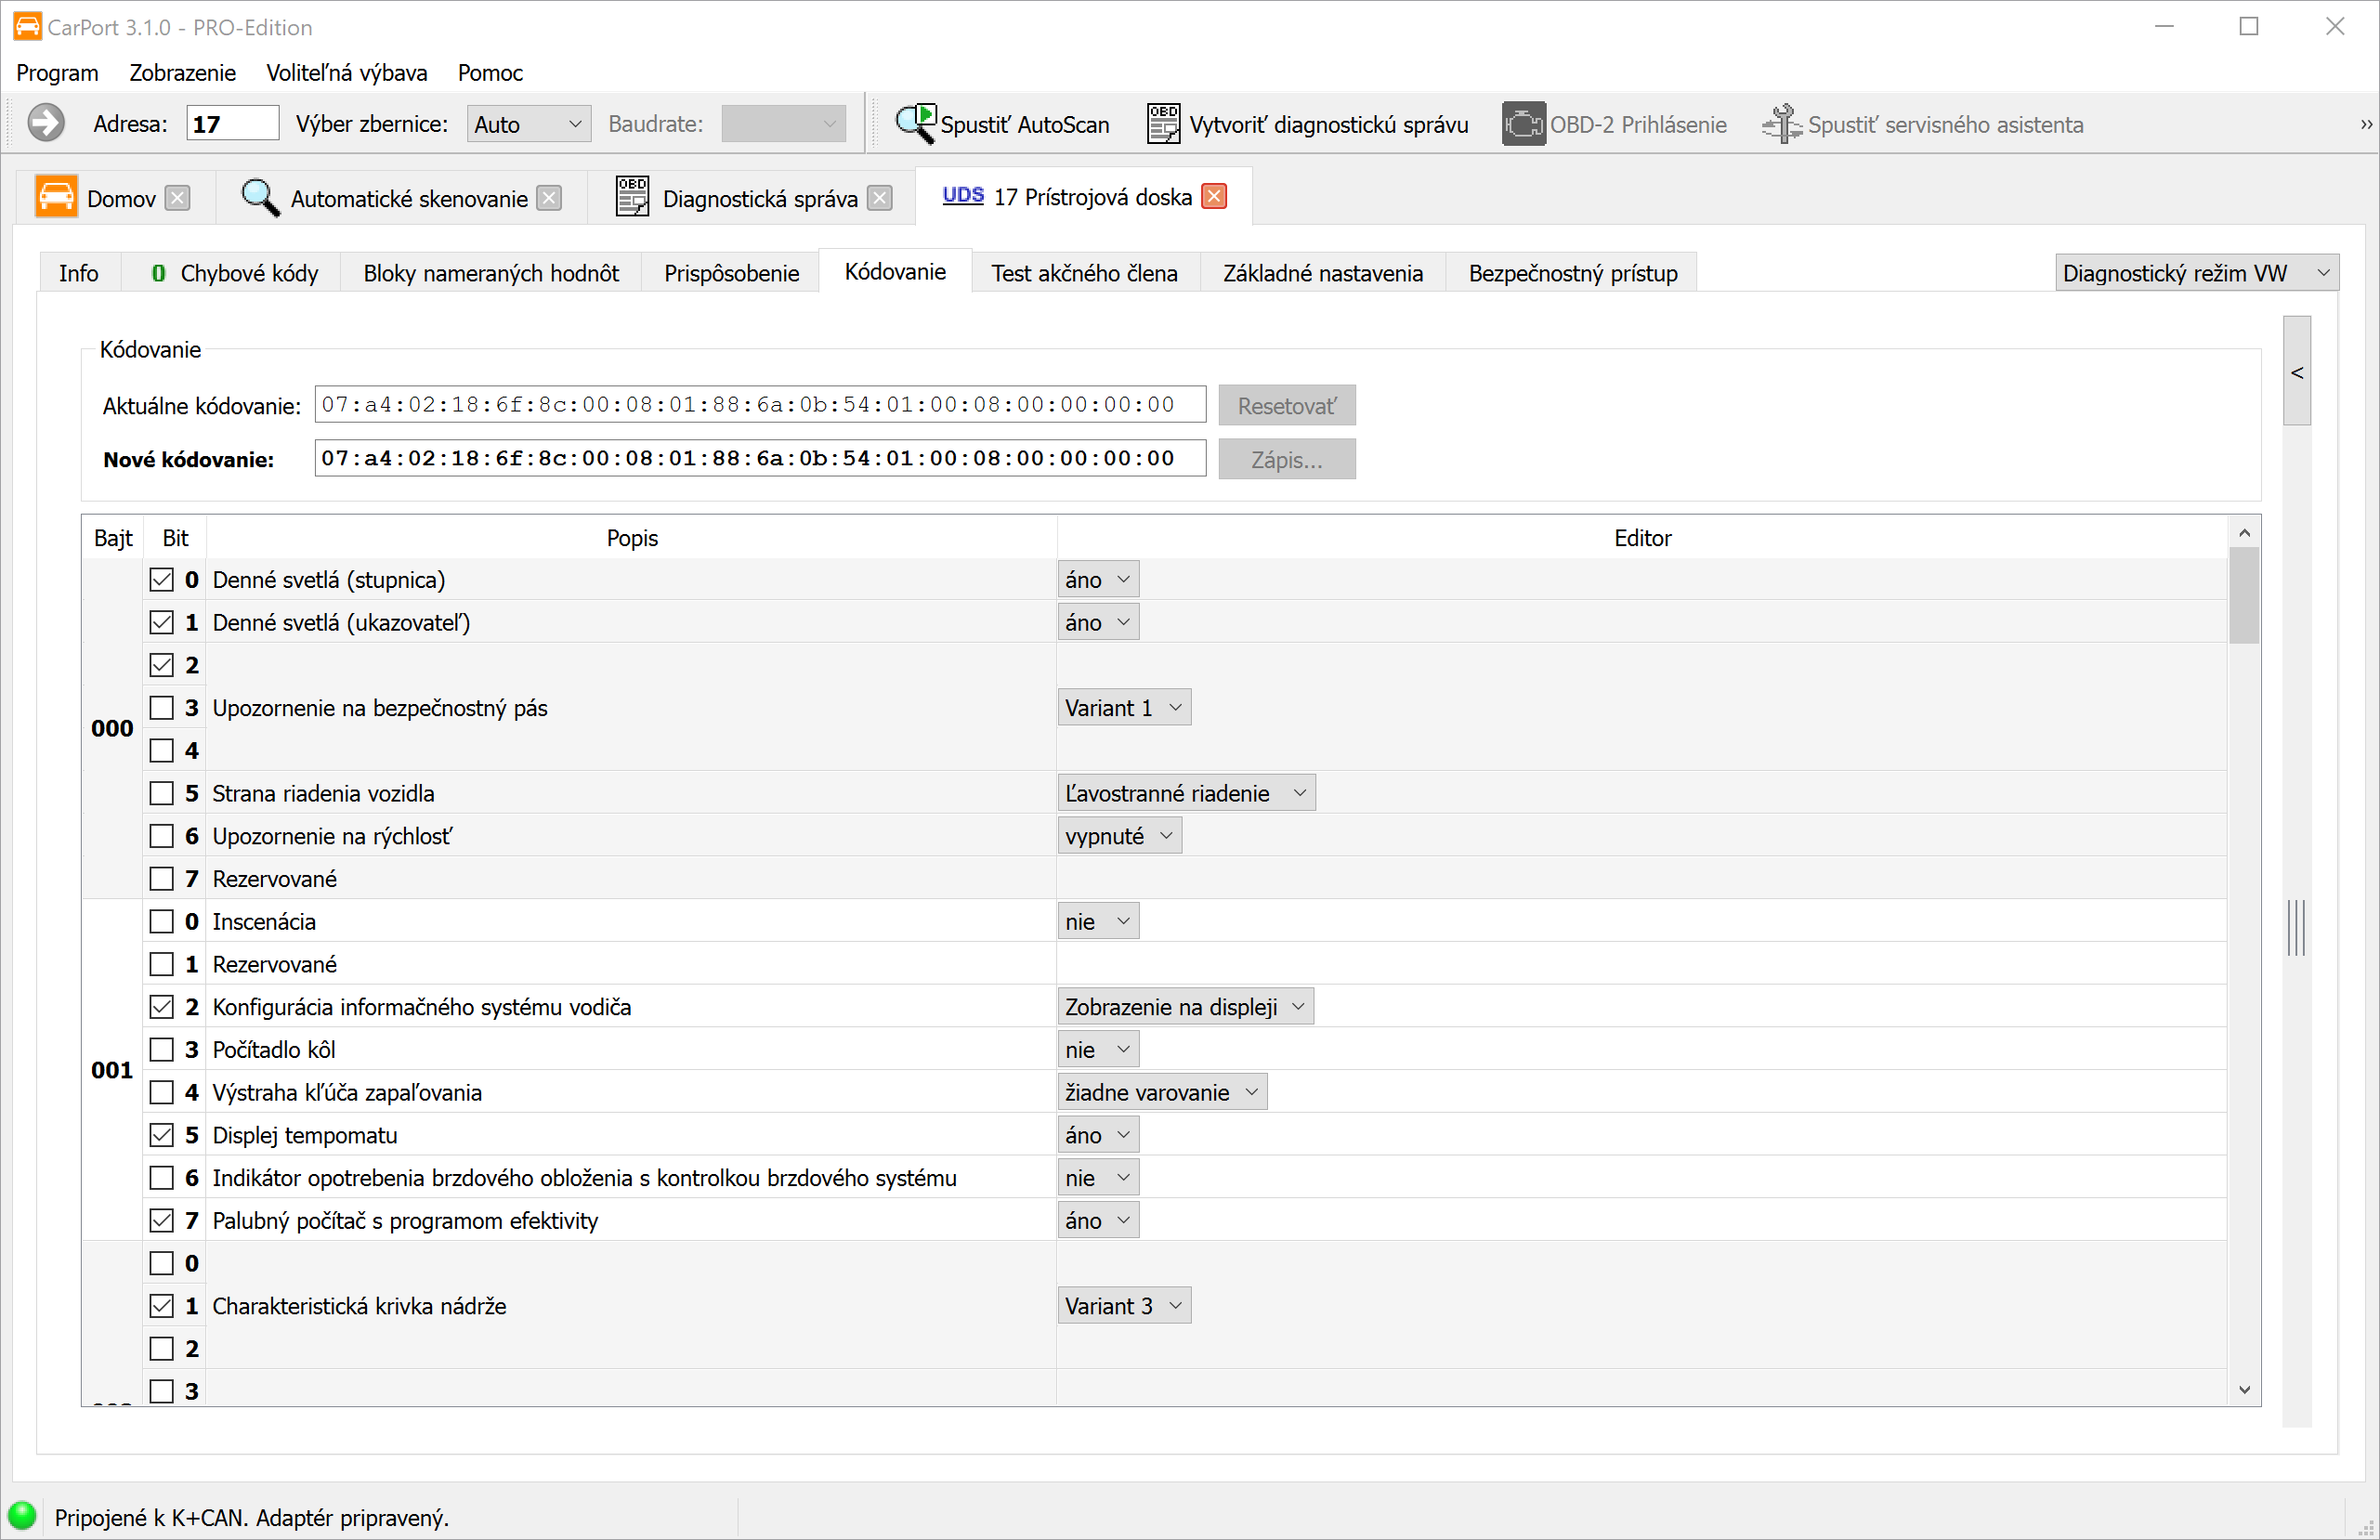Click the Spustiť AutoScan magnifier icon
This screenshot has width=2380, height=1540.
coord(914,124)
